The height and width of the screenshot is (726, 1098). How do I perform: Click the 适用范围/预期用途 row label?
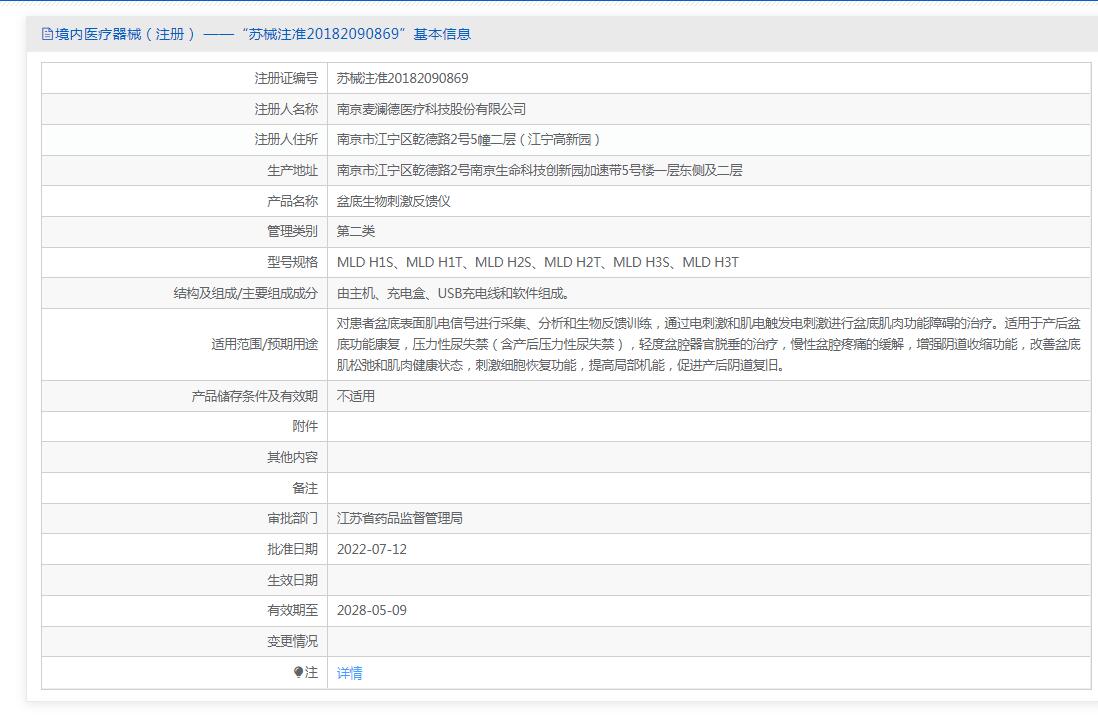coord(264,344)
